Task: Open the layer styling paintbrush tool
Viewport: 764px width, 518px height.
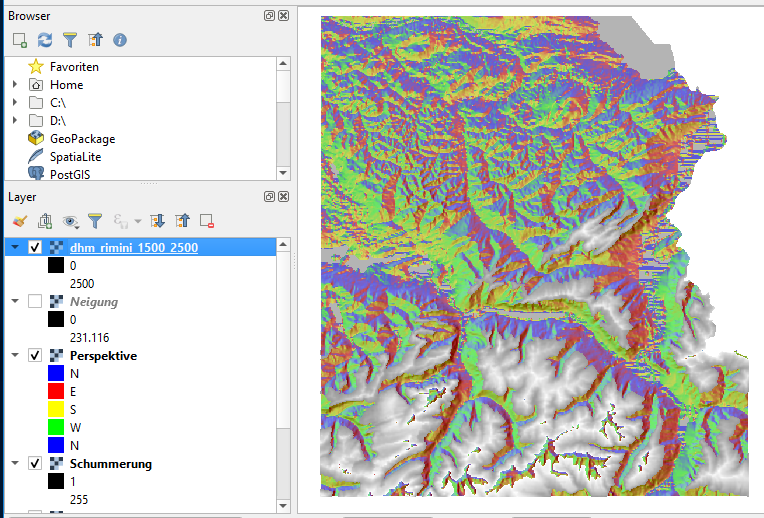Action: pos(20,221)
